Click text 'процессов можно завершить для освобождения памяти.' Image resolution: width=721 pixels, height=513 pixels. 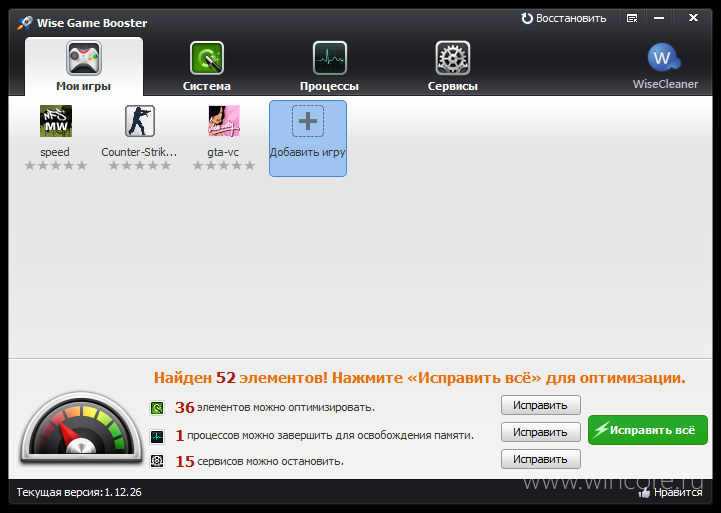330,435
